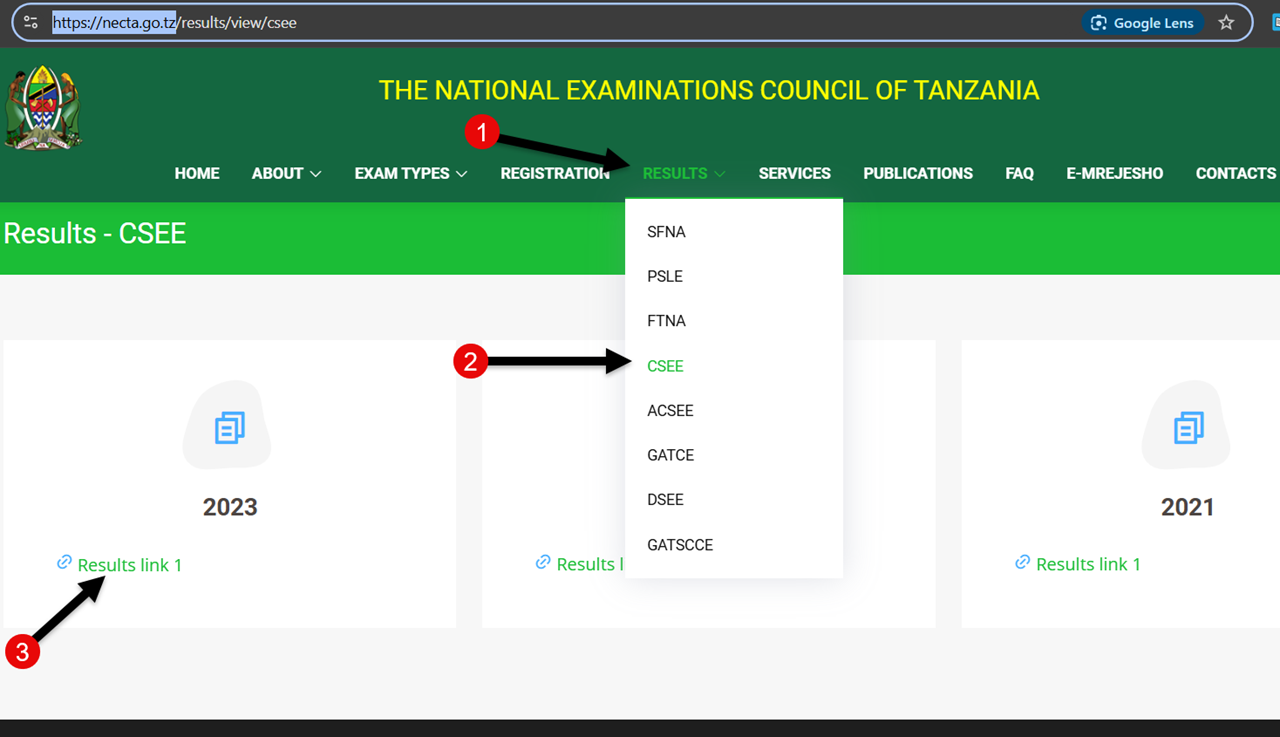This screenshot has width=1280, height=737.
Task: Click the 2021 document copy icon
Action: [x=1188, y=428]
